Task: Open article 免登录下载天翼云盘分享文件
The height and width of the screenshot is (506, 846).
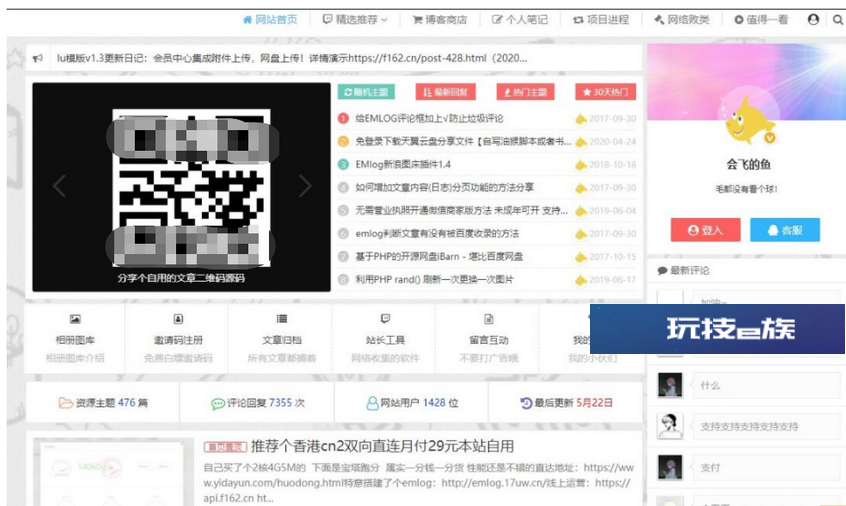Action: coord(463,142)
